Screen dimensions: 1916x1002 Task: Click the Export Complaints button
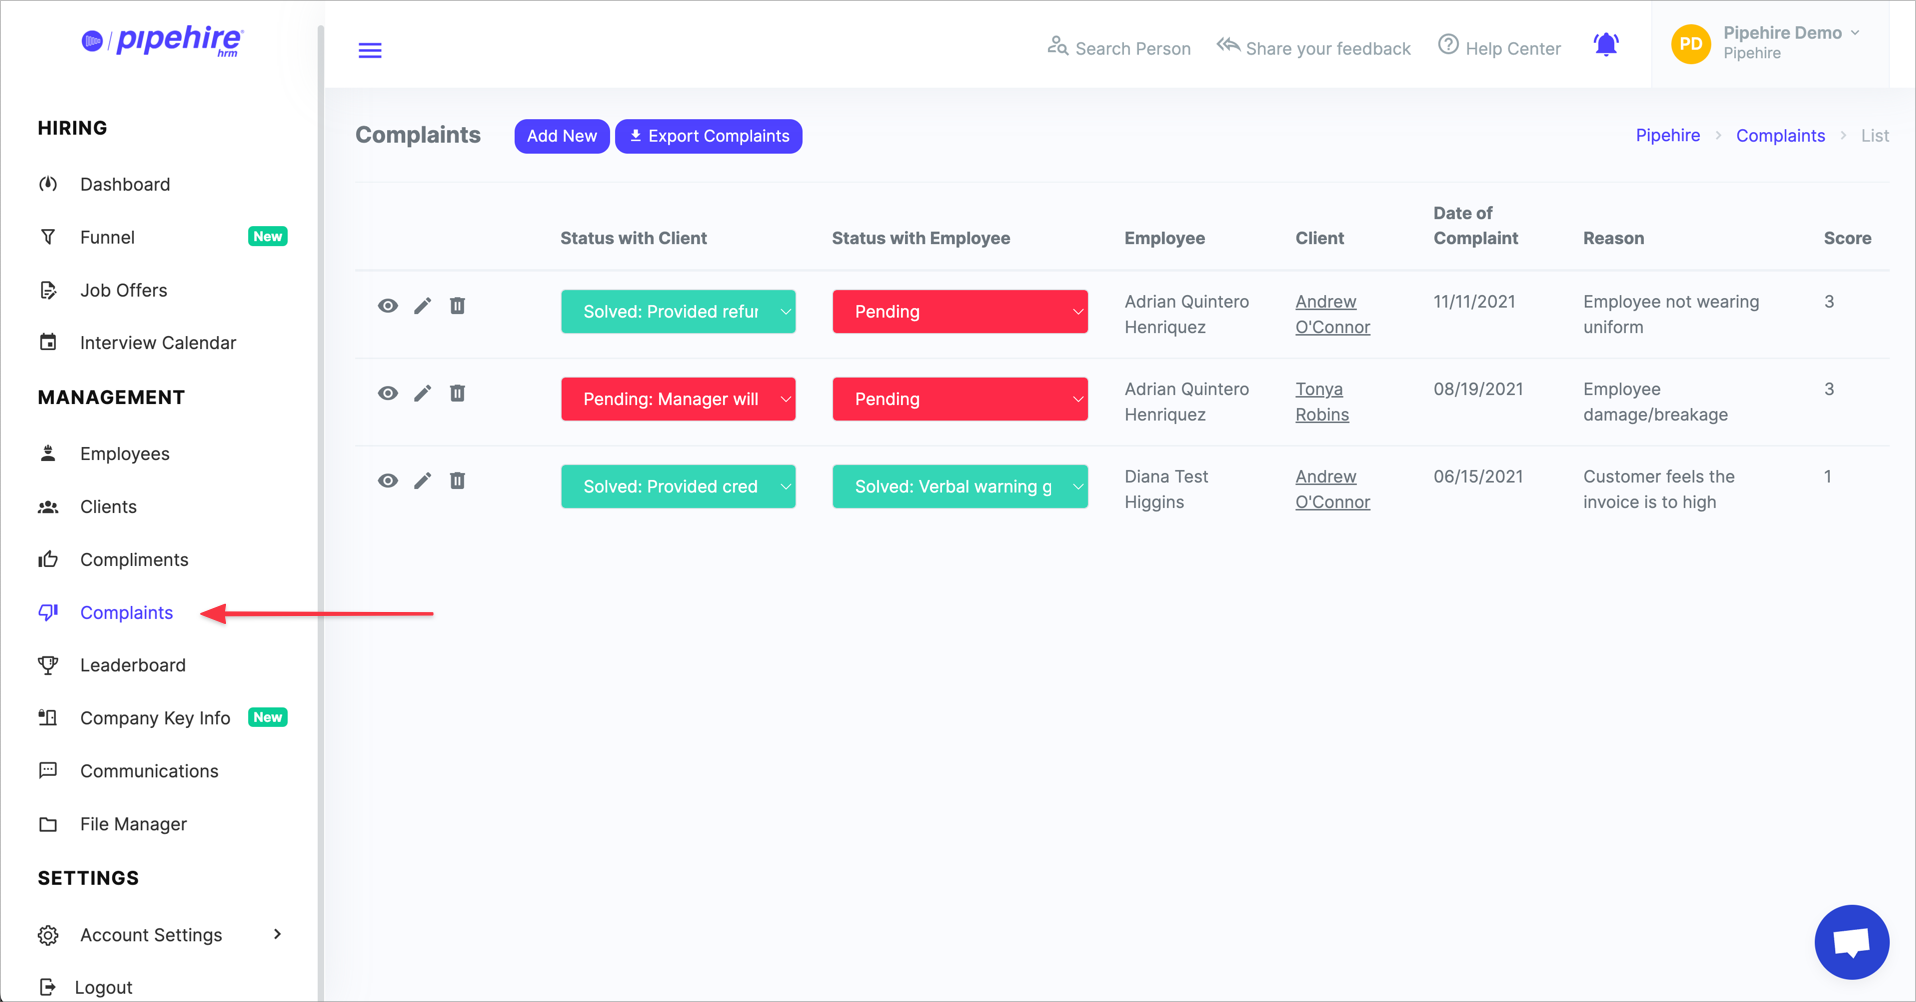coord(708,136)
